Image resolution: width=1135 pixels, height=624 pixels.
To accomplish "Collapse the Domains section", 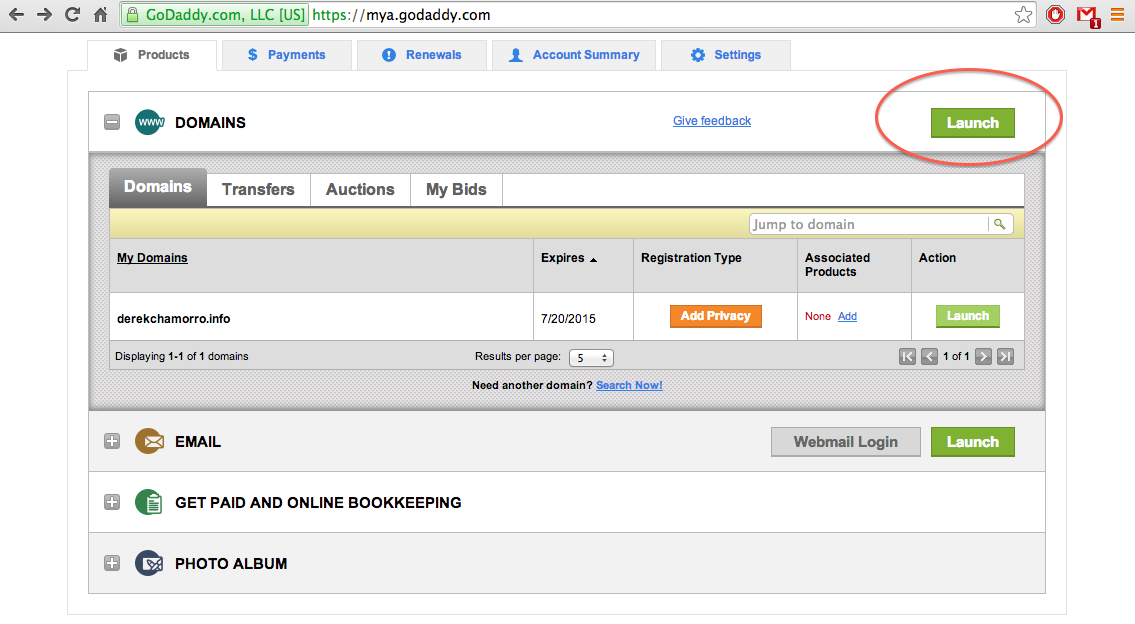I will pos(111,122).
